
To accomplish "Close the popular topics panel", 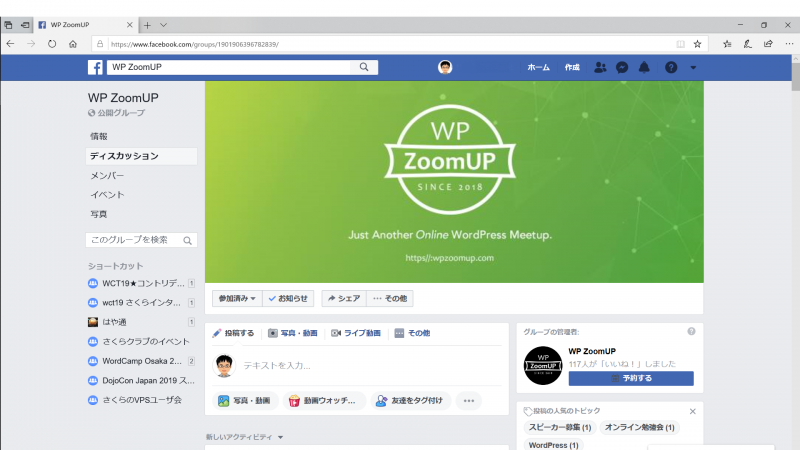I will [x=692, y=411].
